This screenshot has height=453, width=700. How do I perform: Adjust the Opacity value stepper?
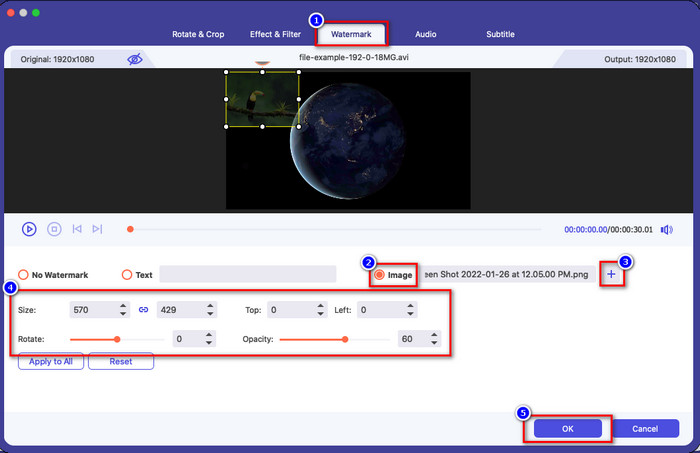pyautogui.click(x=436, y=339)
